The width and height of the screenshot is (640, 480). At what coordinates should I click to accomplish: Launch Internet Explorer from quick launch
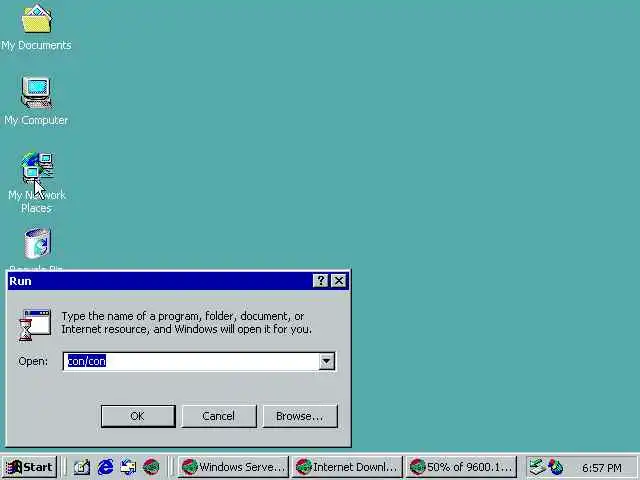[105, 467]
